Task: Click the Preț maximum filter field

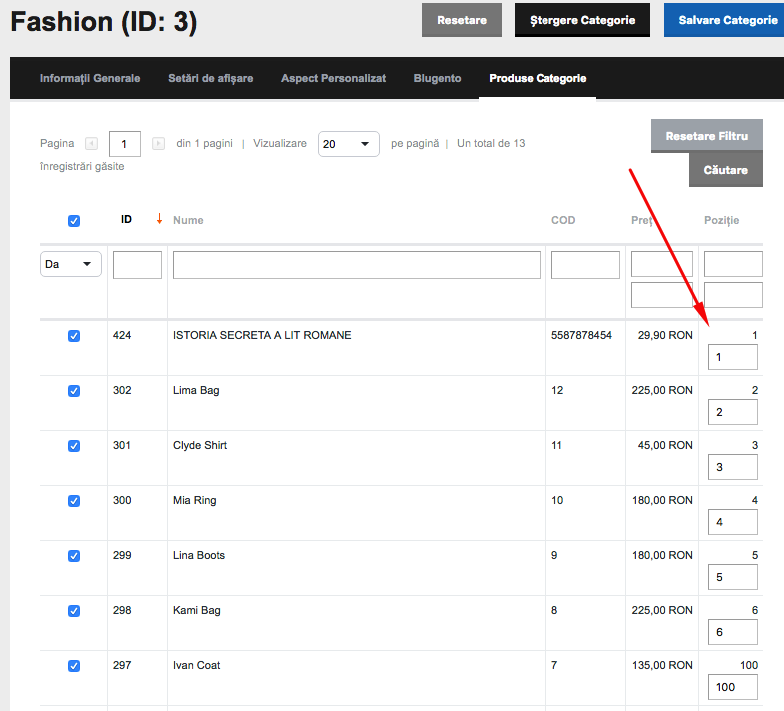Action: click(x=662, y=295)
